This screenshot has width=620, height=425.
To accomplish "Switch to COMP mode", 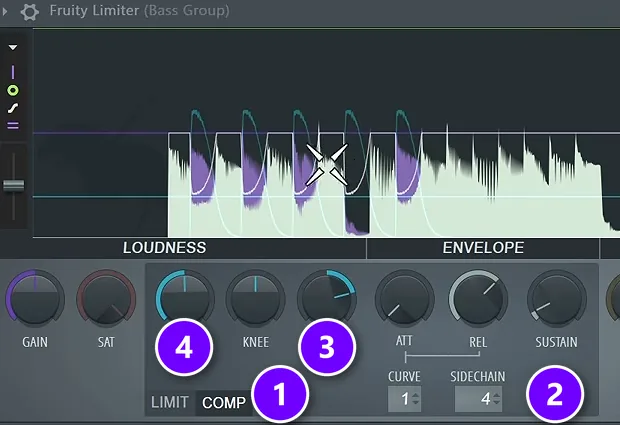I will point(224,403).
